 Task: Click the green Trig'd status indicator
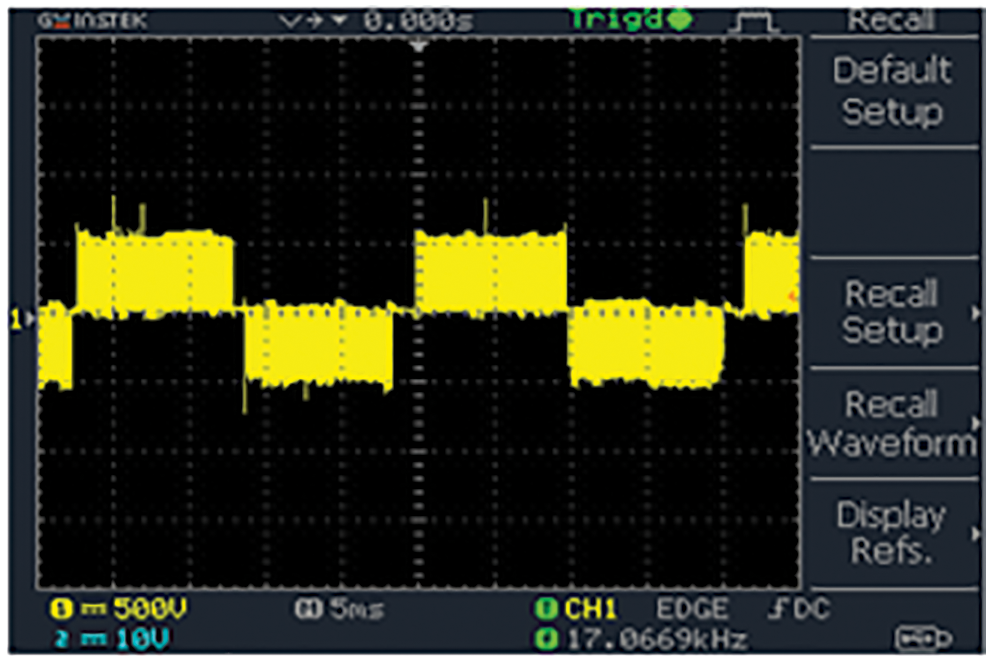631,20
